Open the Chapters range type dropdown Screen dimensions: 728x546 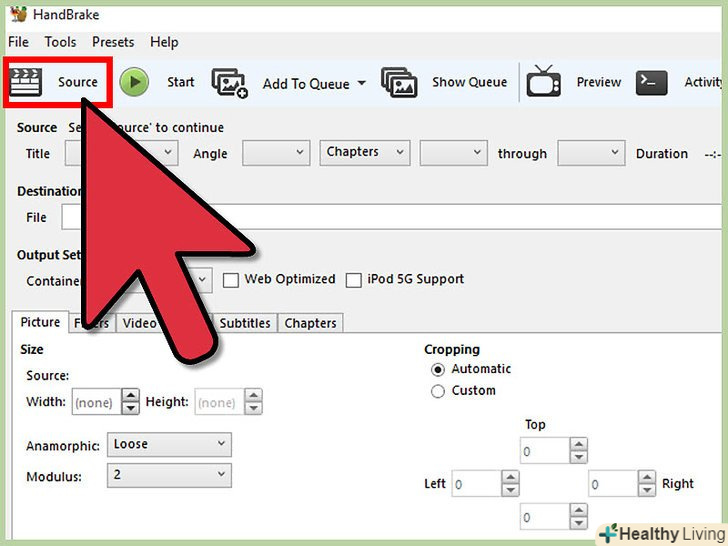pyautogui.click(x=364, y=153)
